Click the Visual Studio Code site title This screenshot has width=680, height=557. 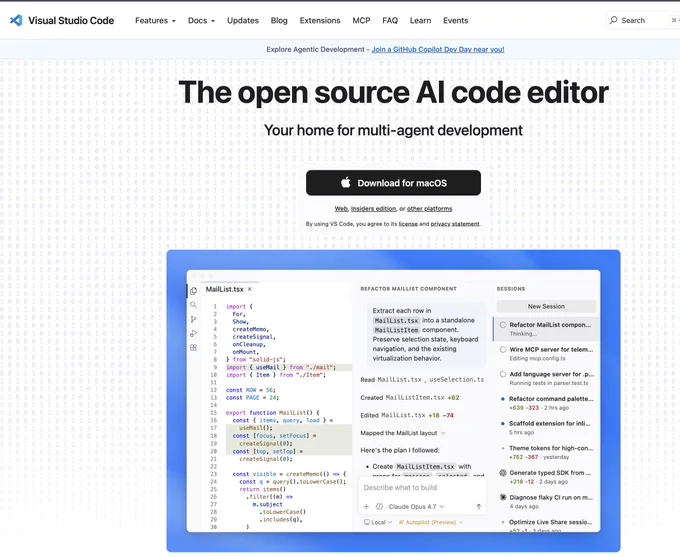tap(71, 20)
